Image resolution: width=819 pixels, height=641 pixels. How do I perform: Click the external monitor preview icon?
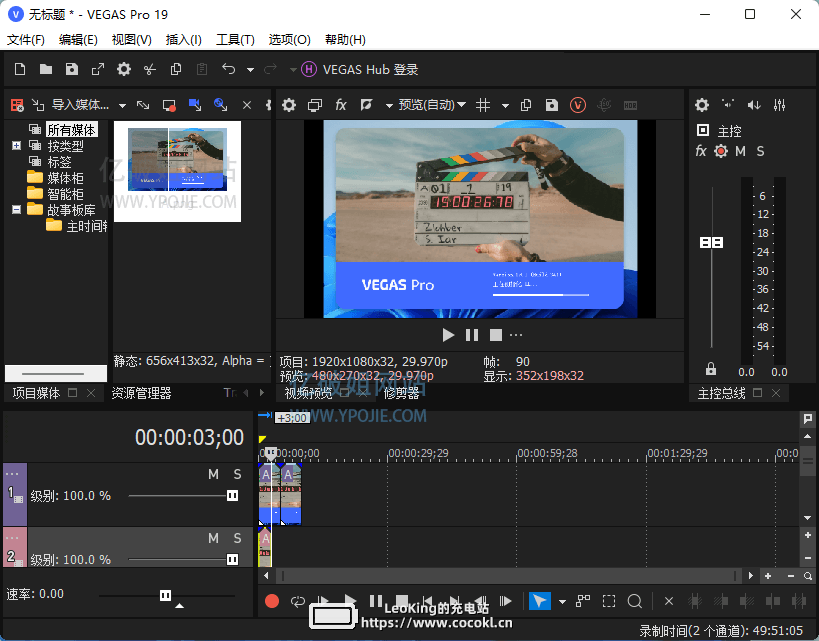(x=314, y=106)
